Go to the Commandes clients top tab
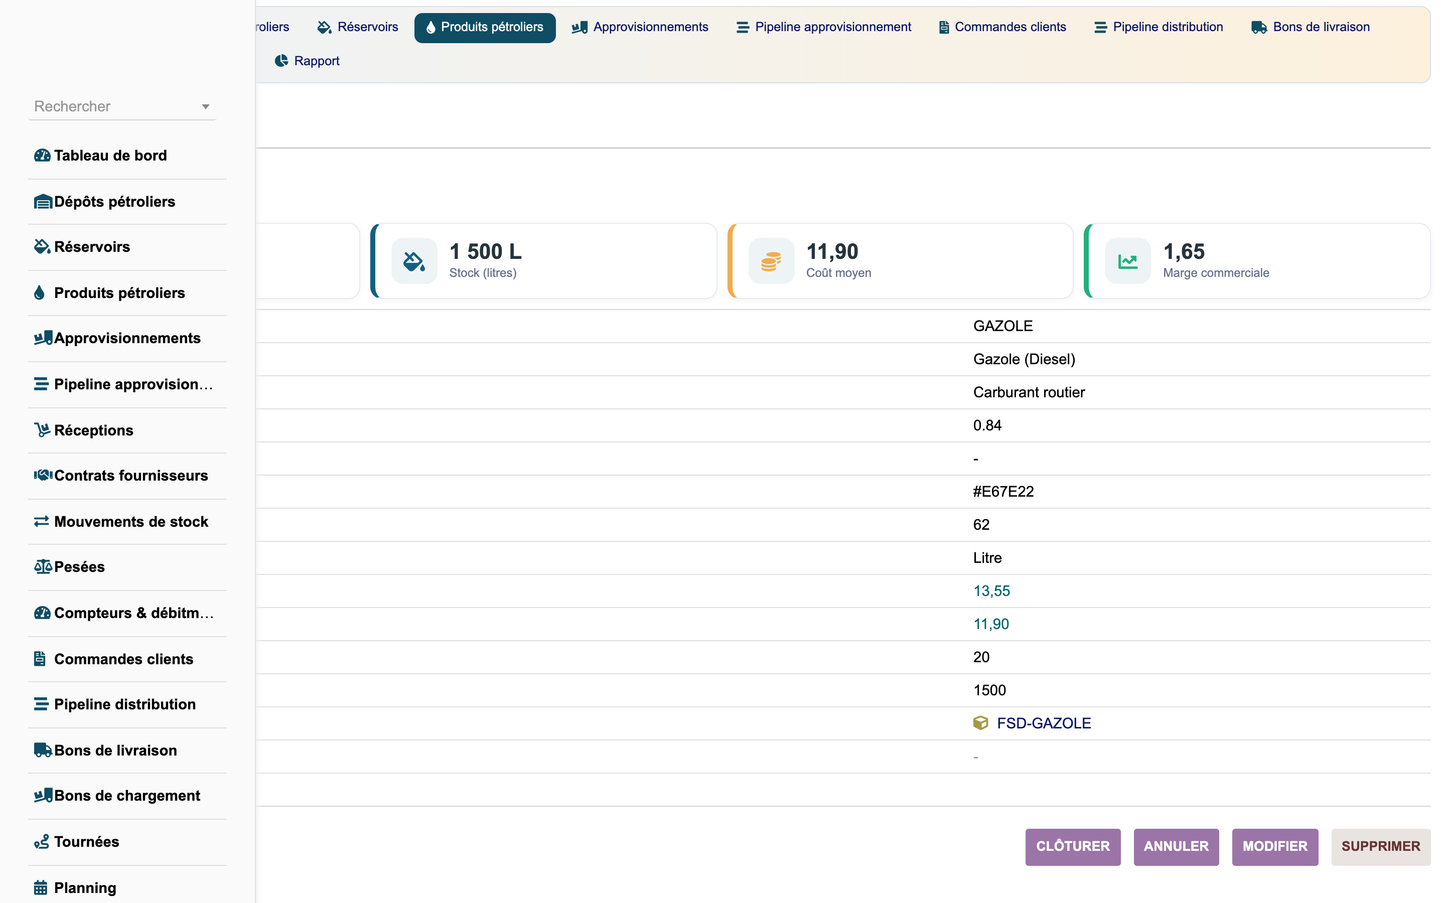 (x=1002, y=27)
